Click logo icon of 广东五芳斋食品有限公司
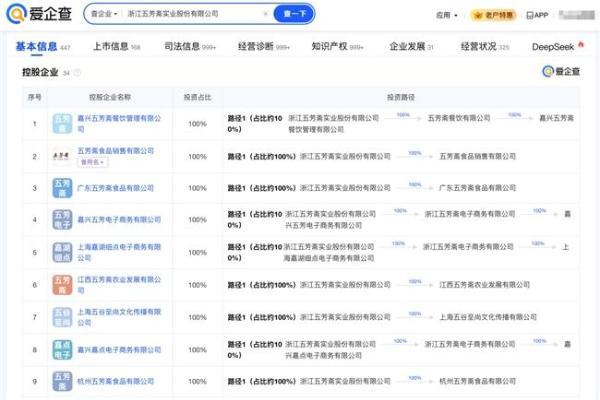 [x=62, y=188]
